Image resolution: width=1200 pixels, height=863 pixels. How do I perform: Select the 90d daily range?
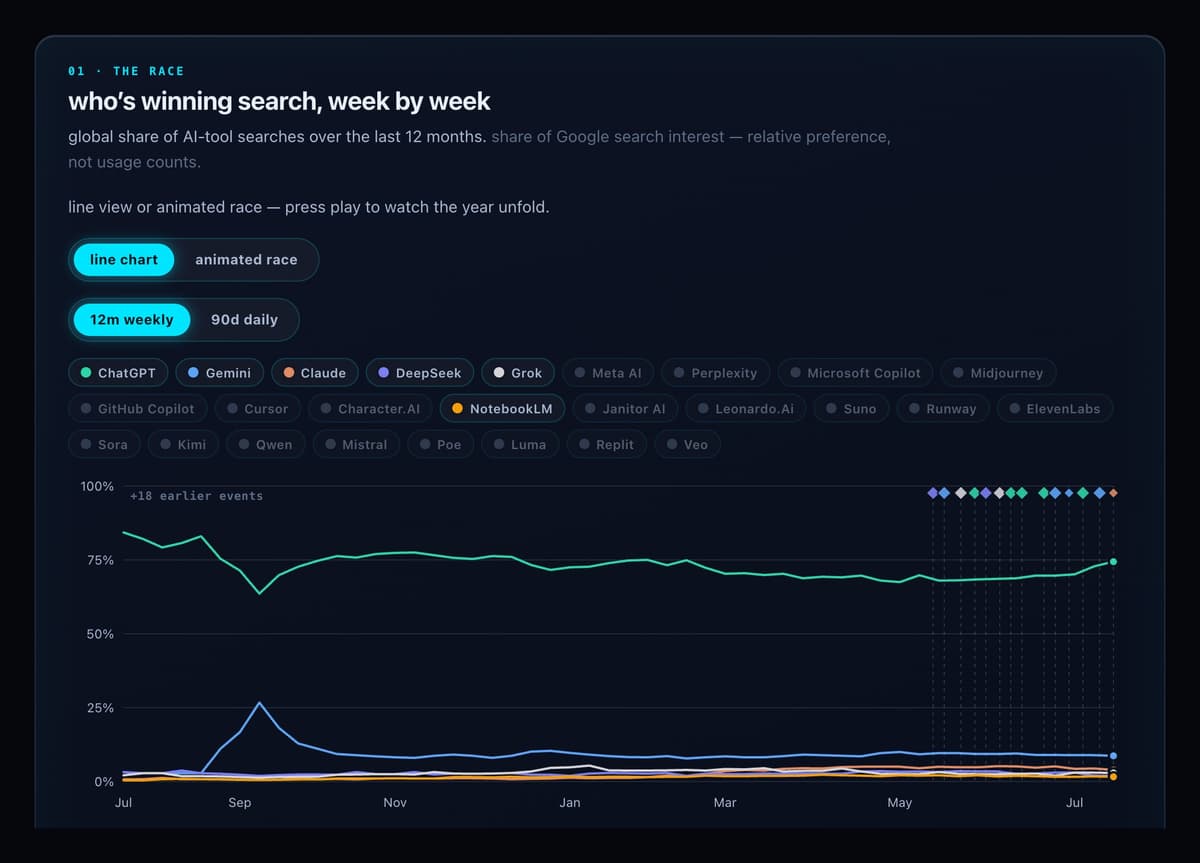coord(244,320)
